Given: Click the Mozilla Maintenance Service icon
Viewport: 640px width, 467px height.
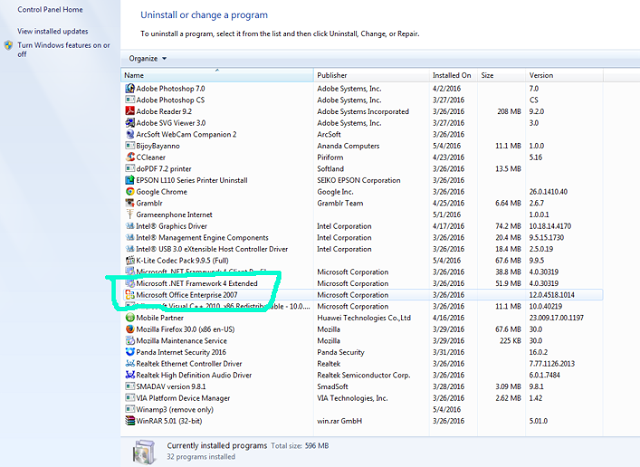Looking at the screenshot, I should (x=130, y=340).
